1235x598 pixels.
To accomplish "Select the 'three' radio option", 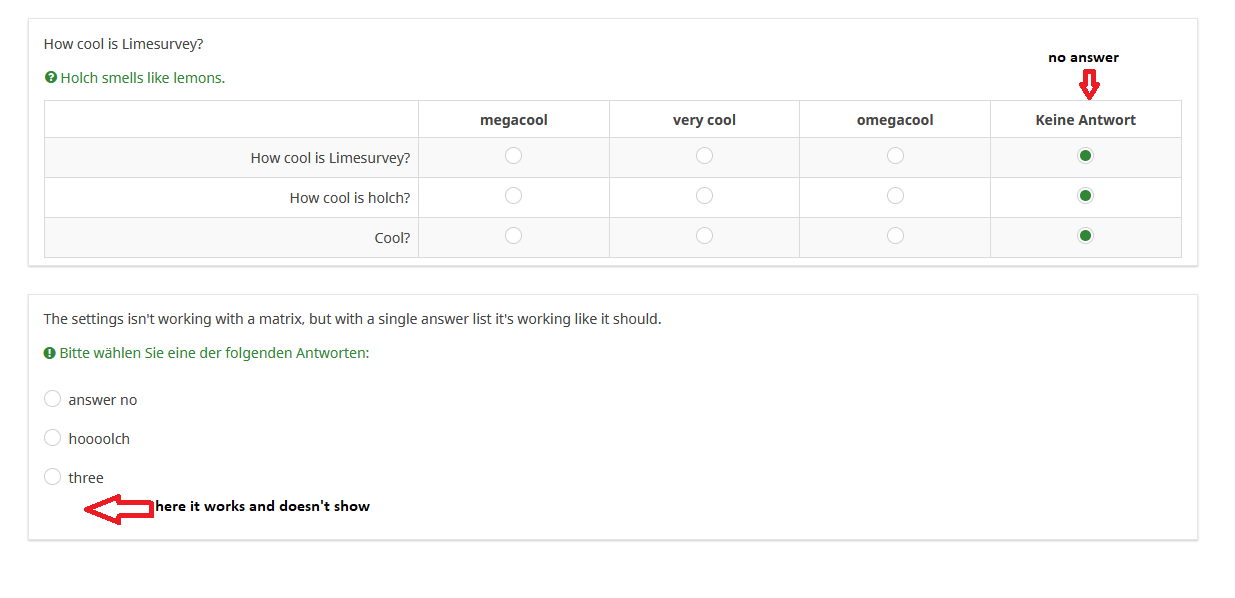I will (53, 477).
